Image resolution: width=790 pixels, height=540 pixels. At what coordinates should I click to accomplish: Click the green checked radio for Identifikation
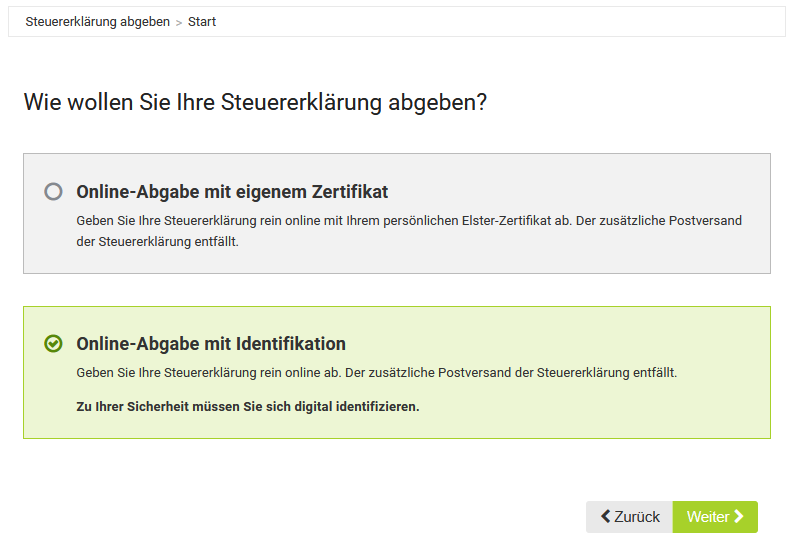click(54, 344)
